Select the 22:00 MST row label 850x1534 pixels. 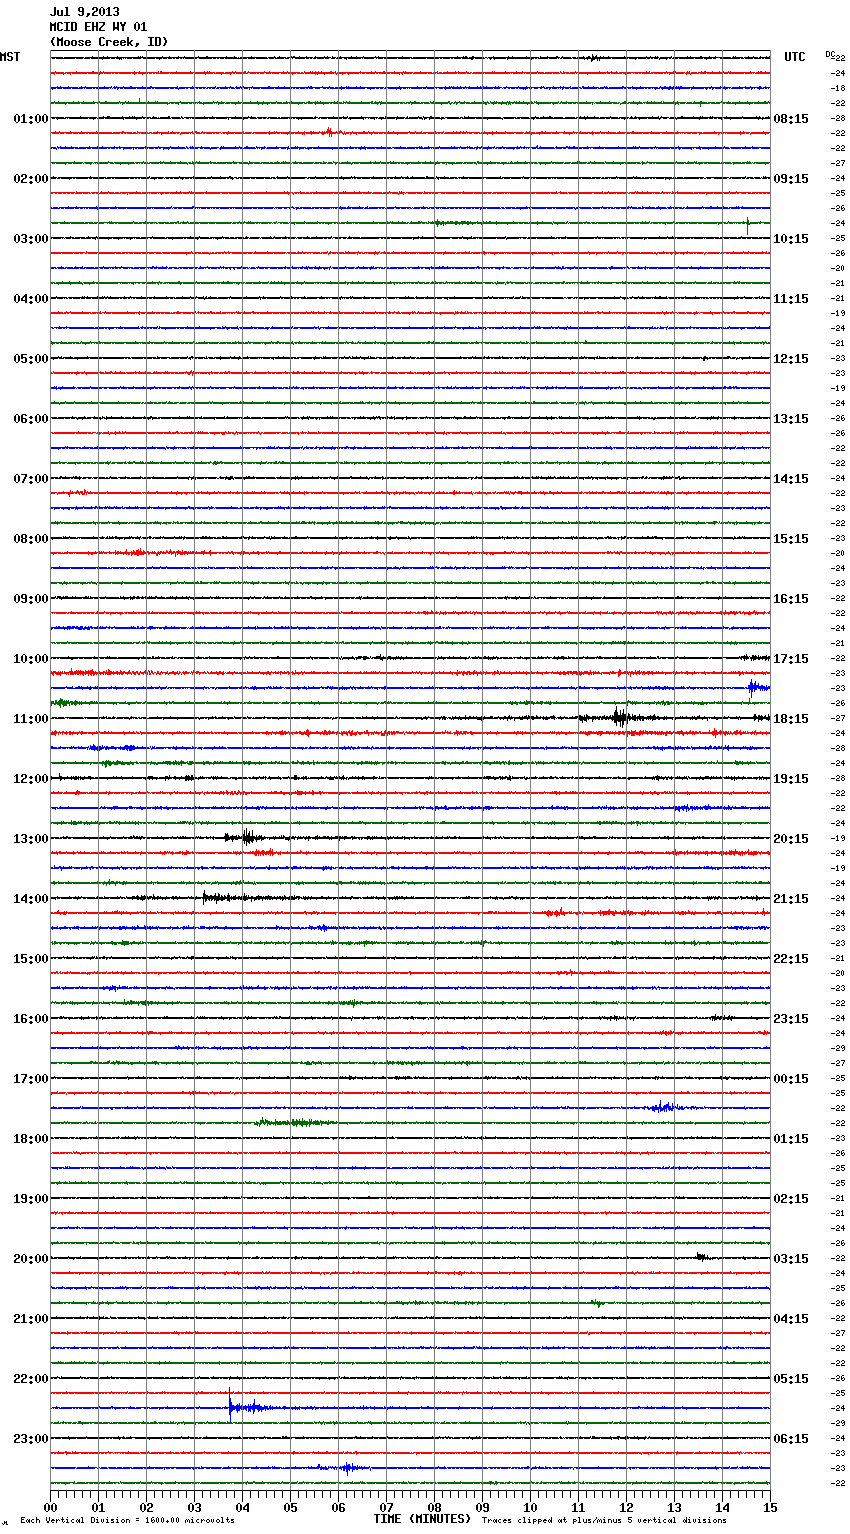pos(30,1379)
